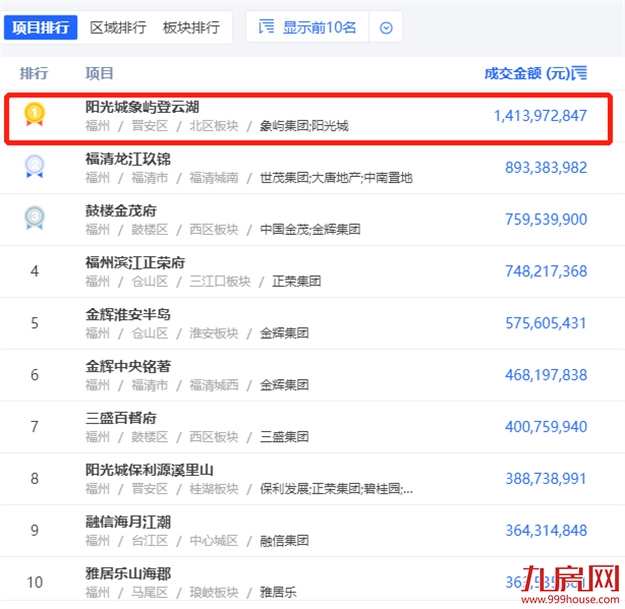This screenshot has width=625, height=609.
Task: Click developer 正荣集团 in rank 4 row
Action: 297,281
